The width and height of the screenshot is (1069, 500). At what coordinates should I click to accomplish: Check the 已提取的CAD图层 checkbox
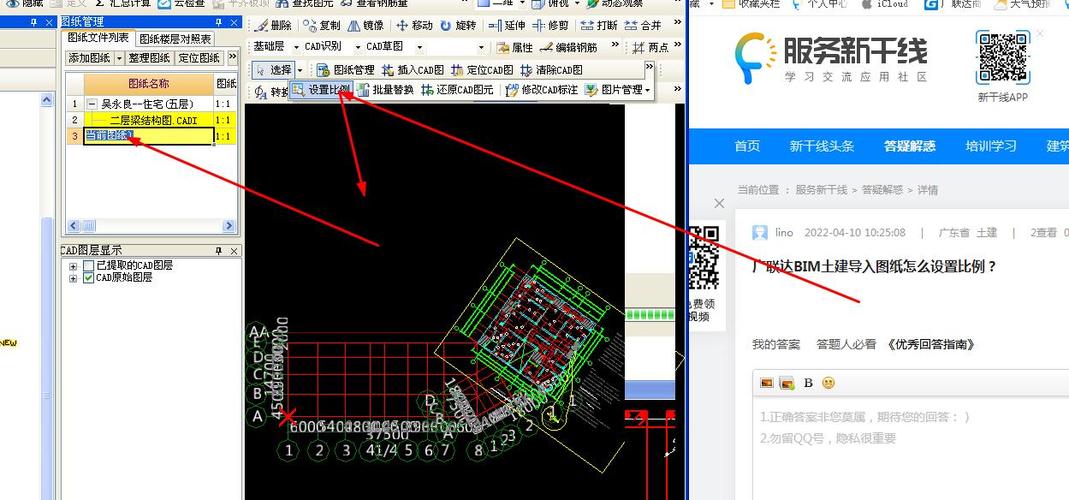[88, 265]
